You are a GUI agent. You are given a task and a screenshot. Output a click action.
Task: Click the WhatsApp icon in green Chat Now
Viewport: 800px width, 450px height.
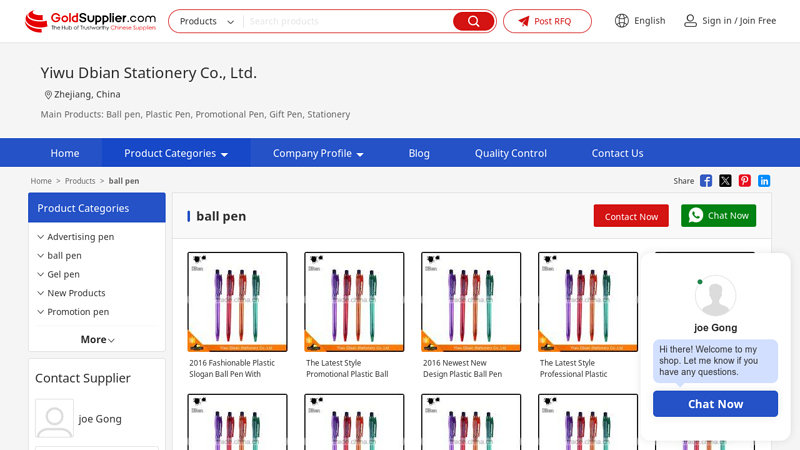click(695, 215)
